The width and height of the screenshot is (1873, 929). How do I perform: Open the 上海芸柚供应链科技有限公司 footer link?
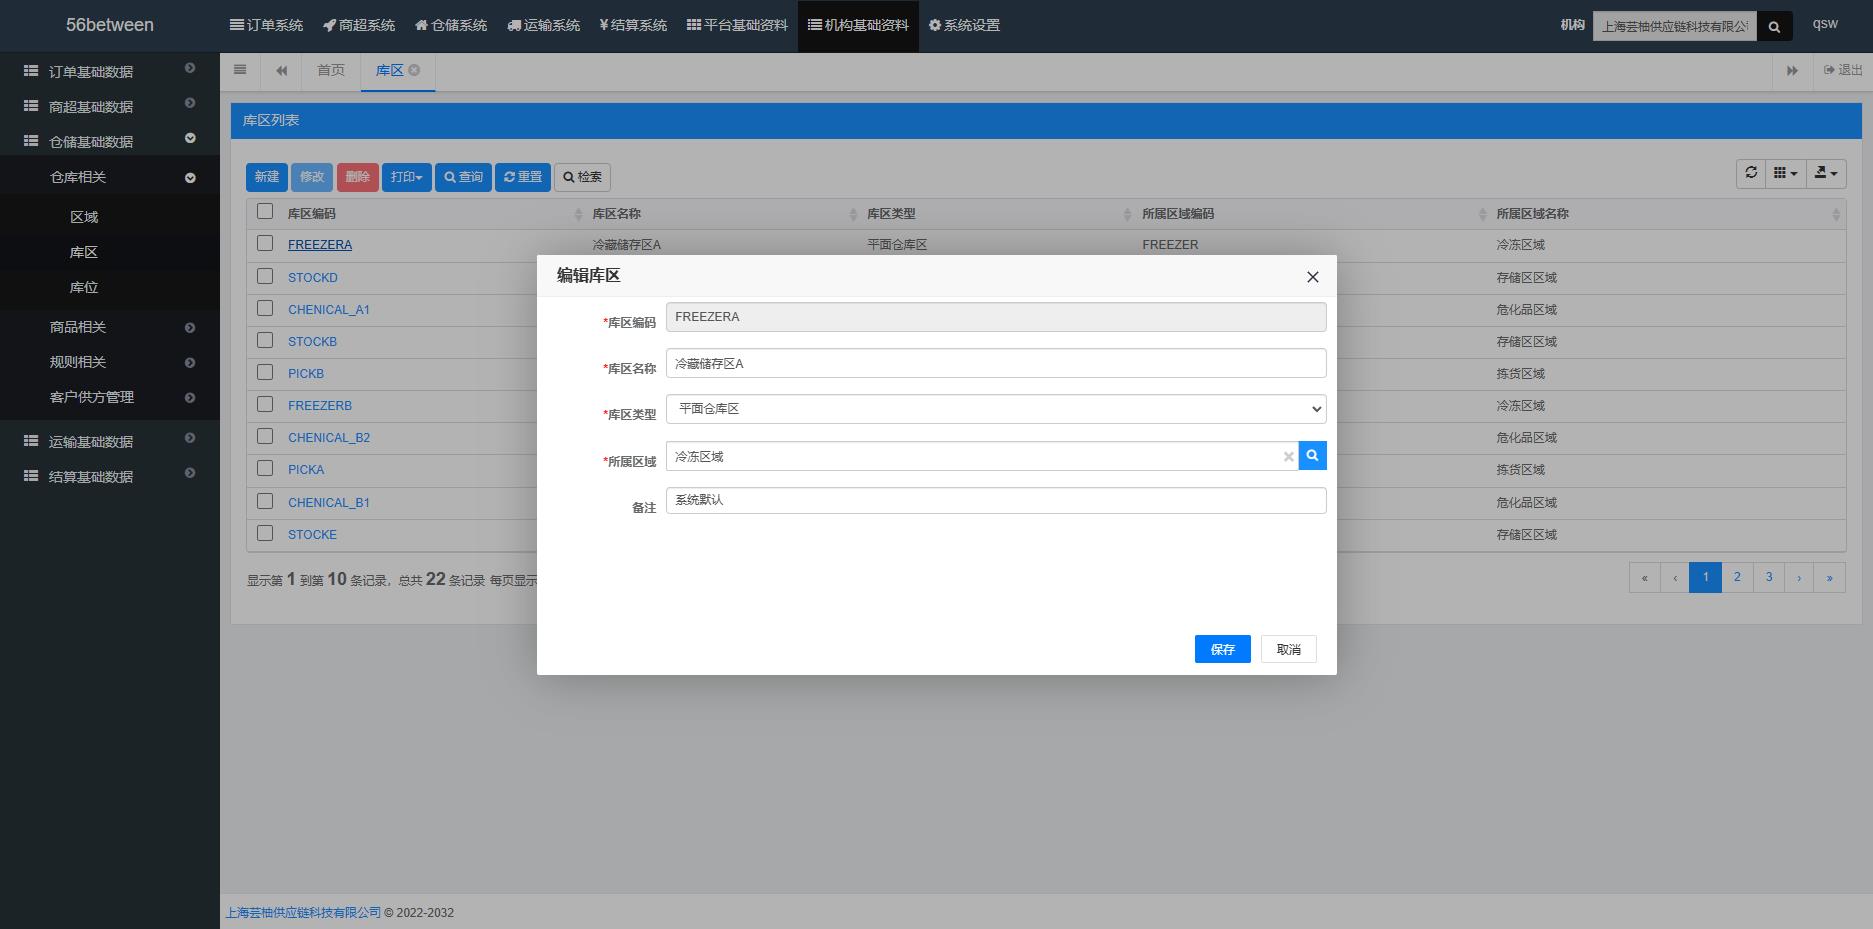304,912
